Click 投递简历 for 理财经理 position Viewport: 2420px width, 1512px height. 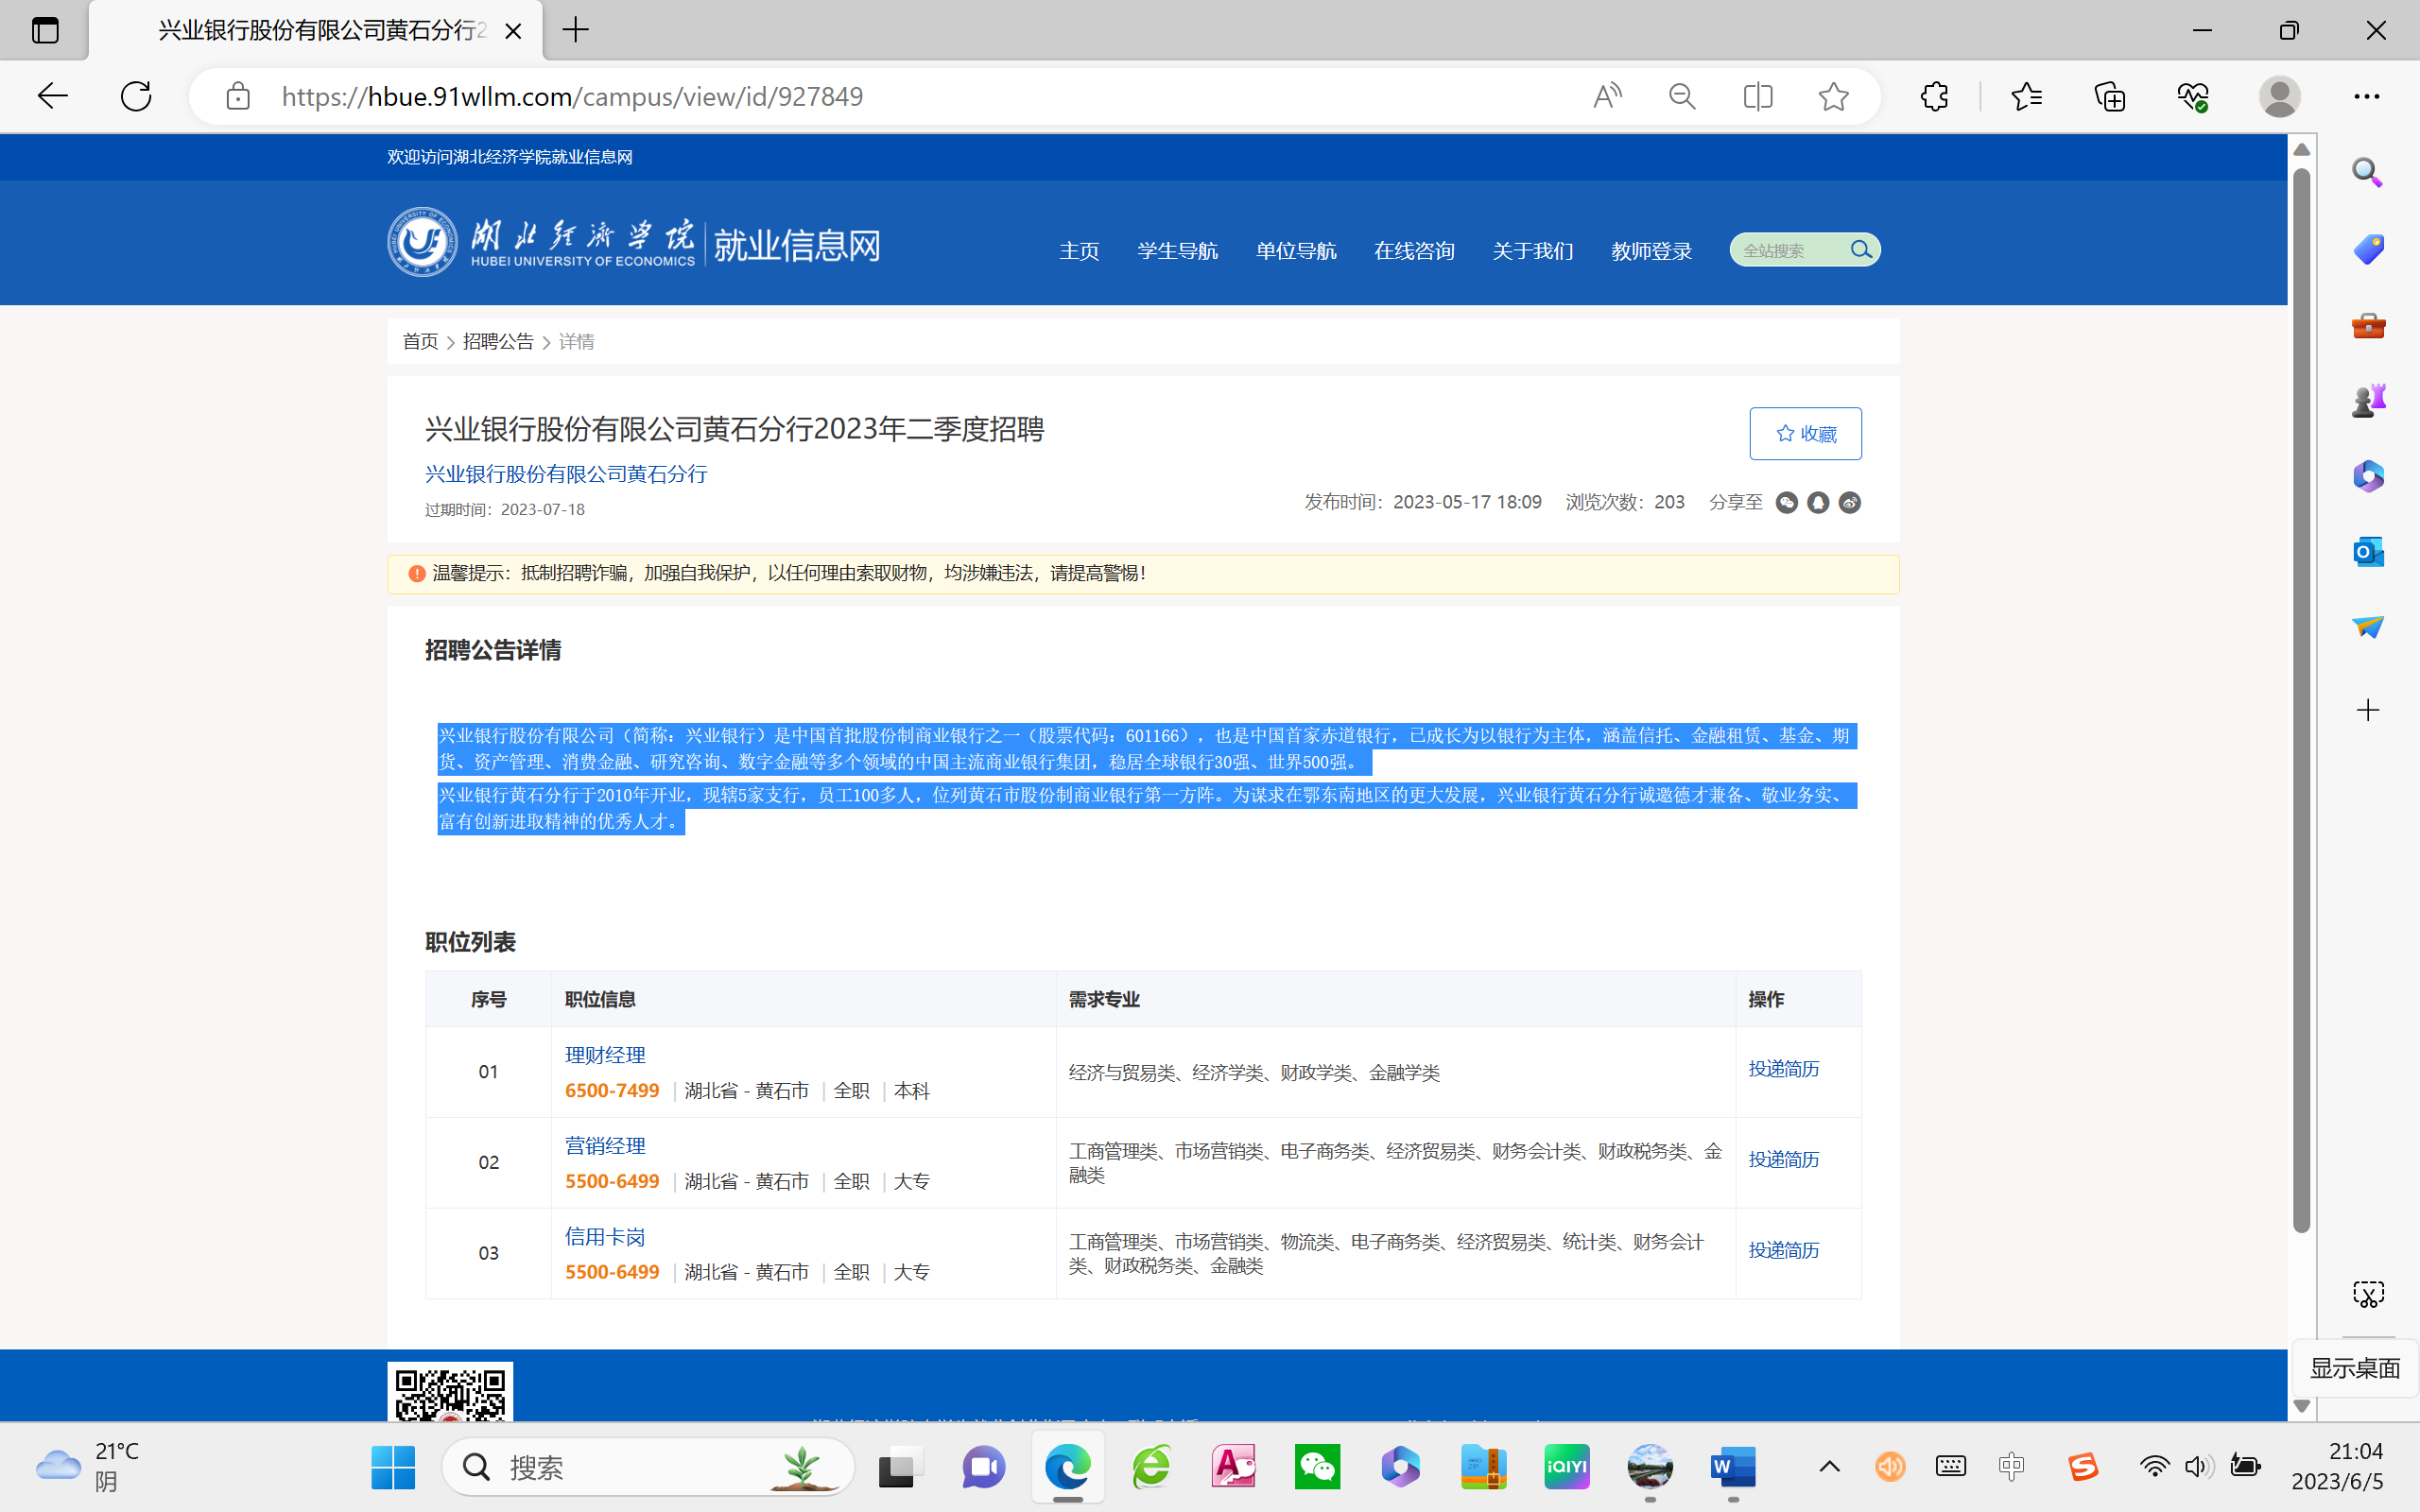[1783, 1069]
